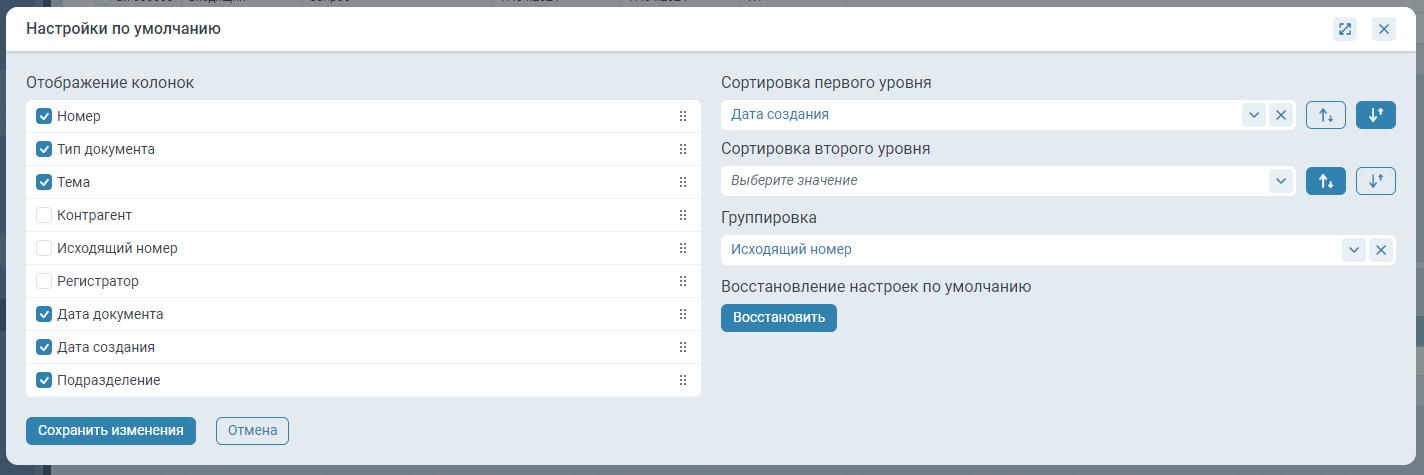
Task: Set second-level sorting to descending order
Action: pos(1375,181)
